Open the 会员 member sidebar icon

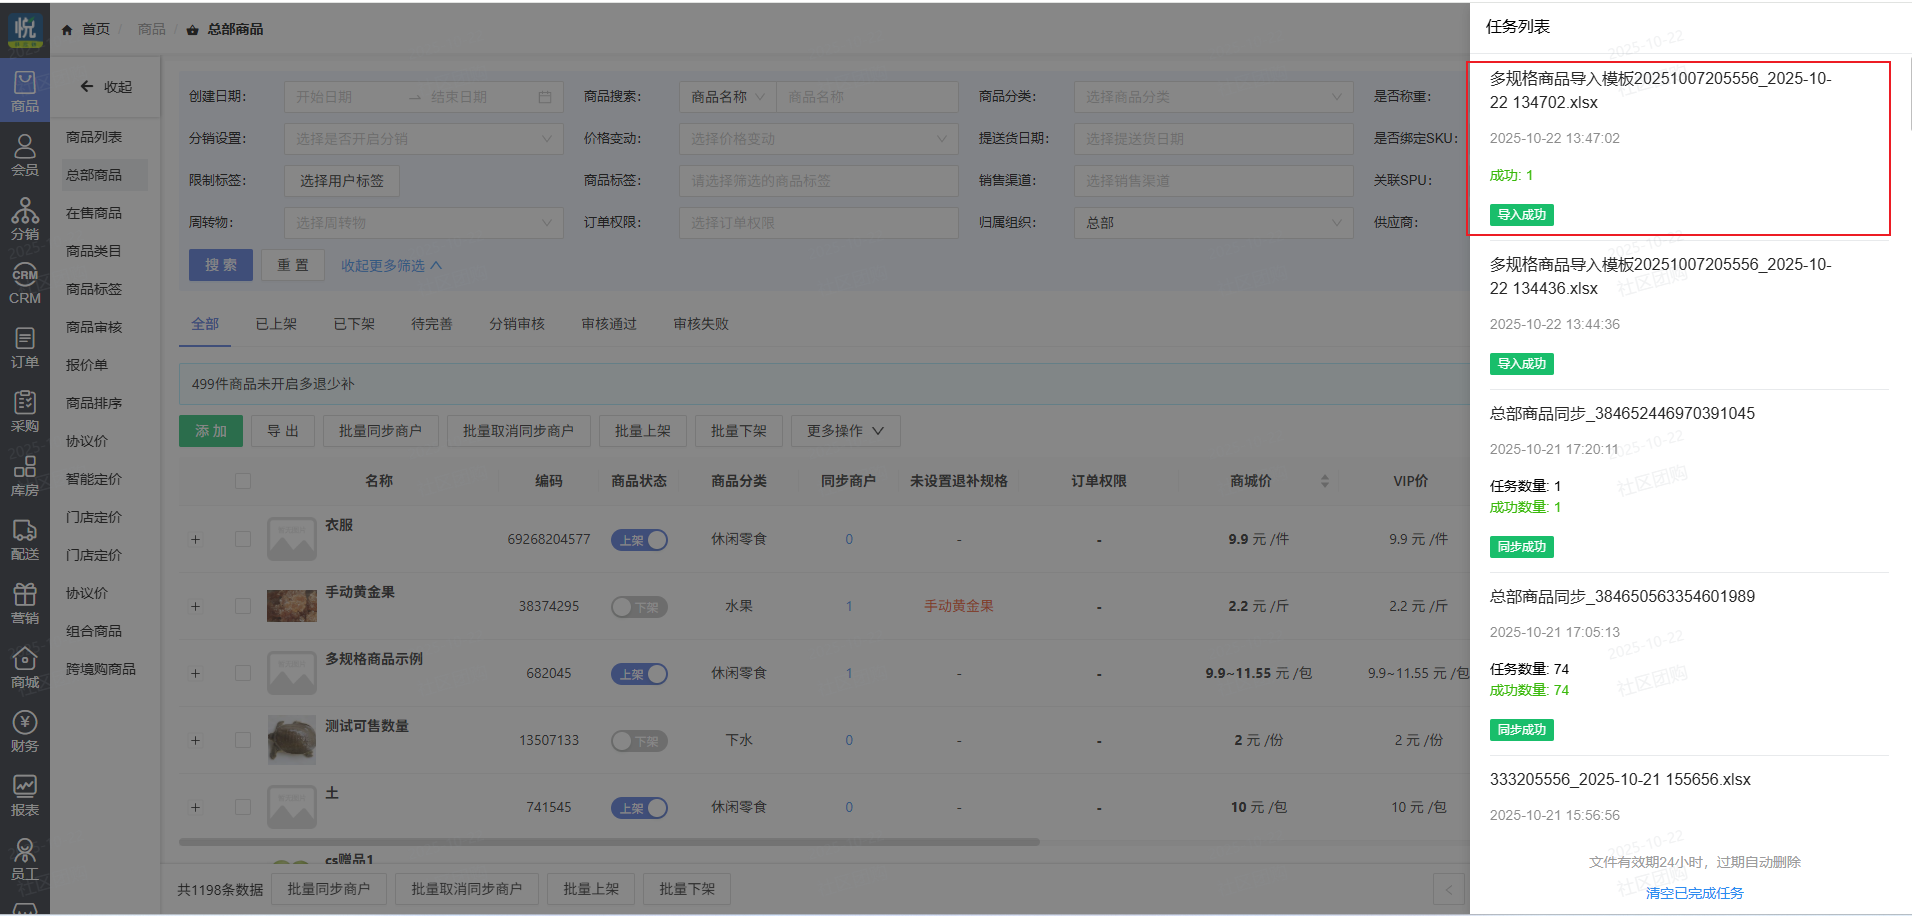[24, 155]
